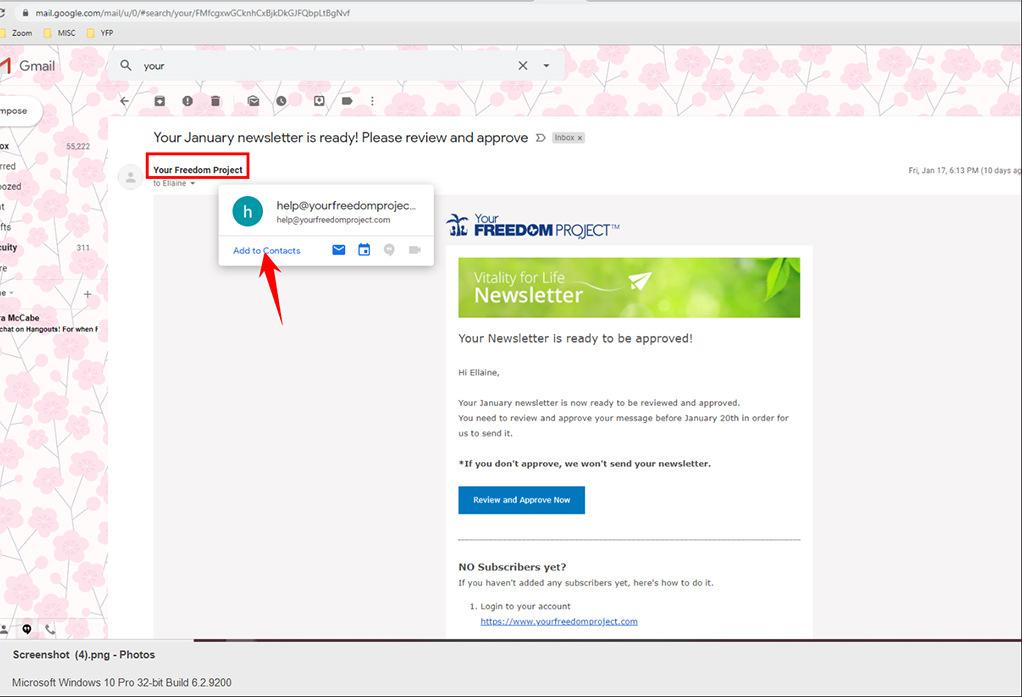The width and height of the screenshot is (1022, 697).
Task: Toggle the importance marker beside the subject
Action: coord(540,138)
